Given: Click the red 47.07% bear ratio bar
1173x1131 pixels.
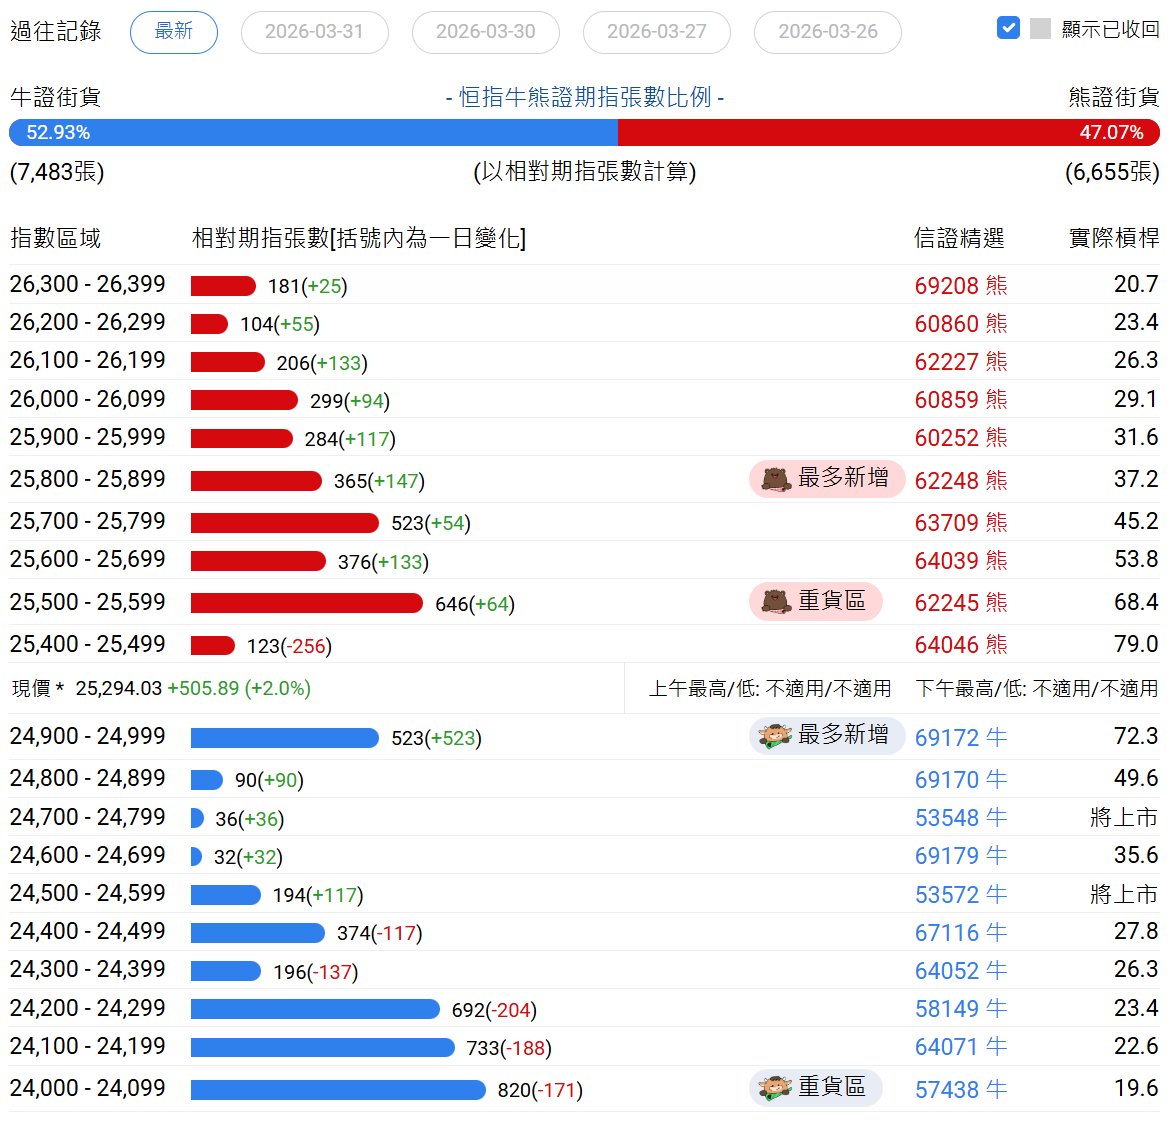Looking at the screenshot, I should click(x=889, y=132).
